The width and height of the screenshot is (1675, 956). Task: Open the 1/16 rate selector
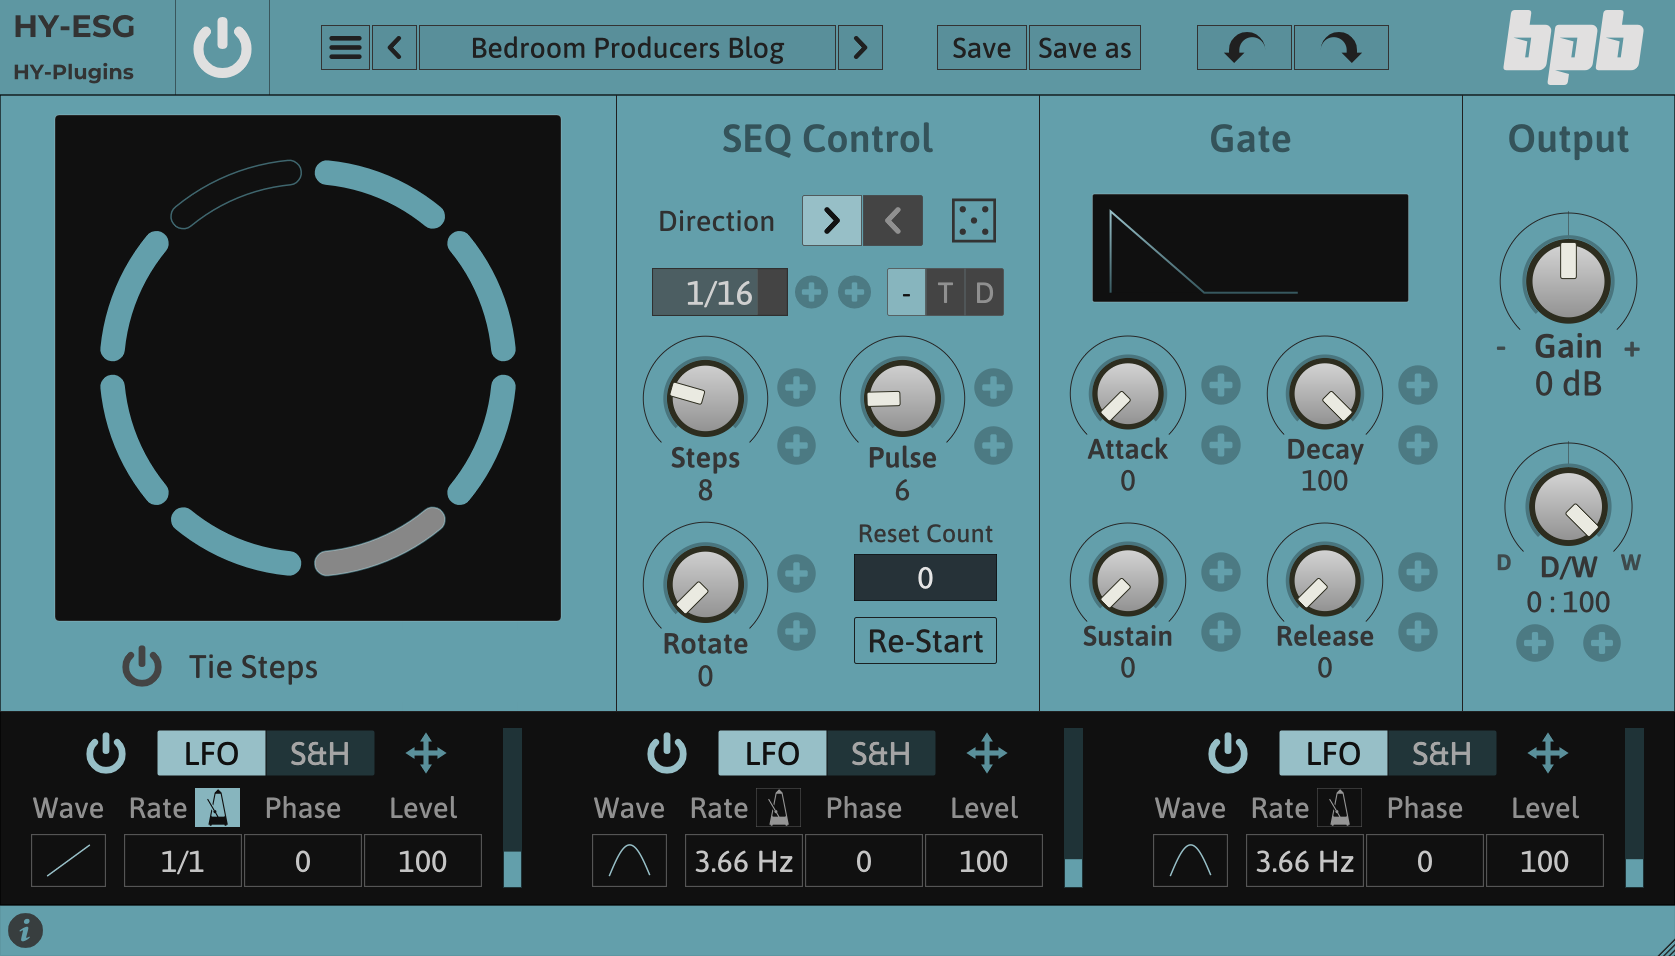click(718, 291)
